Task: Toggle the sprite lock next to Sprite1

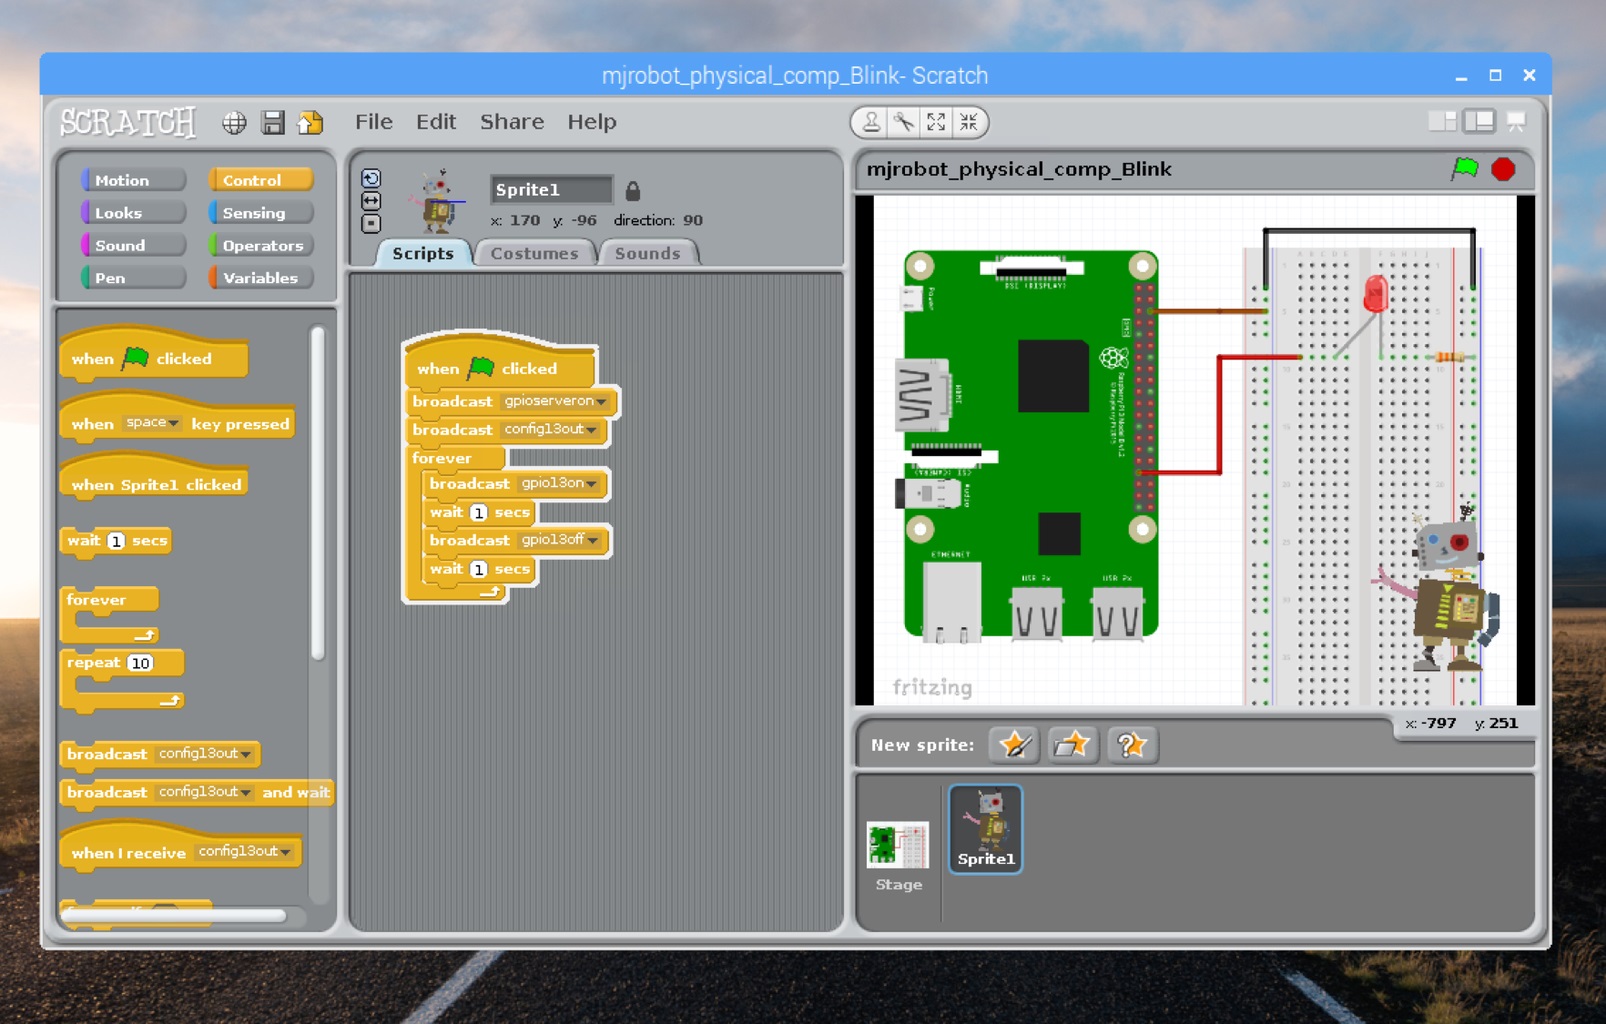Action: point(635,190)
